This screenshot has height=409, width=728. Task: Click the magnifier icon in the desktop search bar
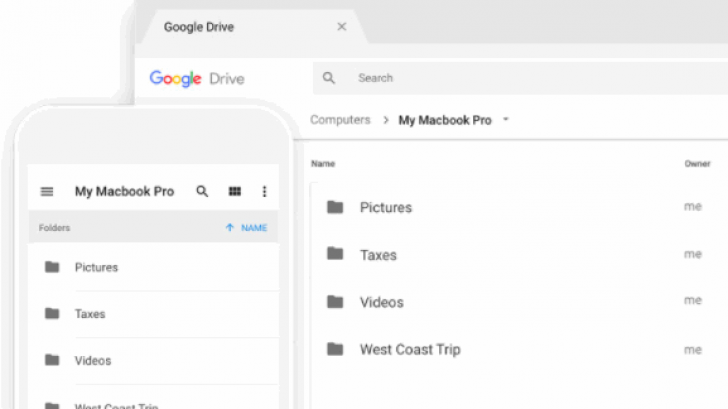click(329, 78)
